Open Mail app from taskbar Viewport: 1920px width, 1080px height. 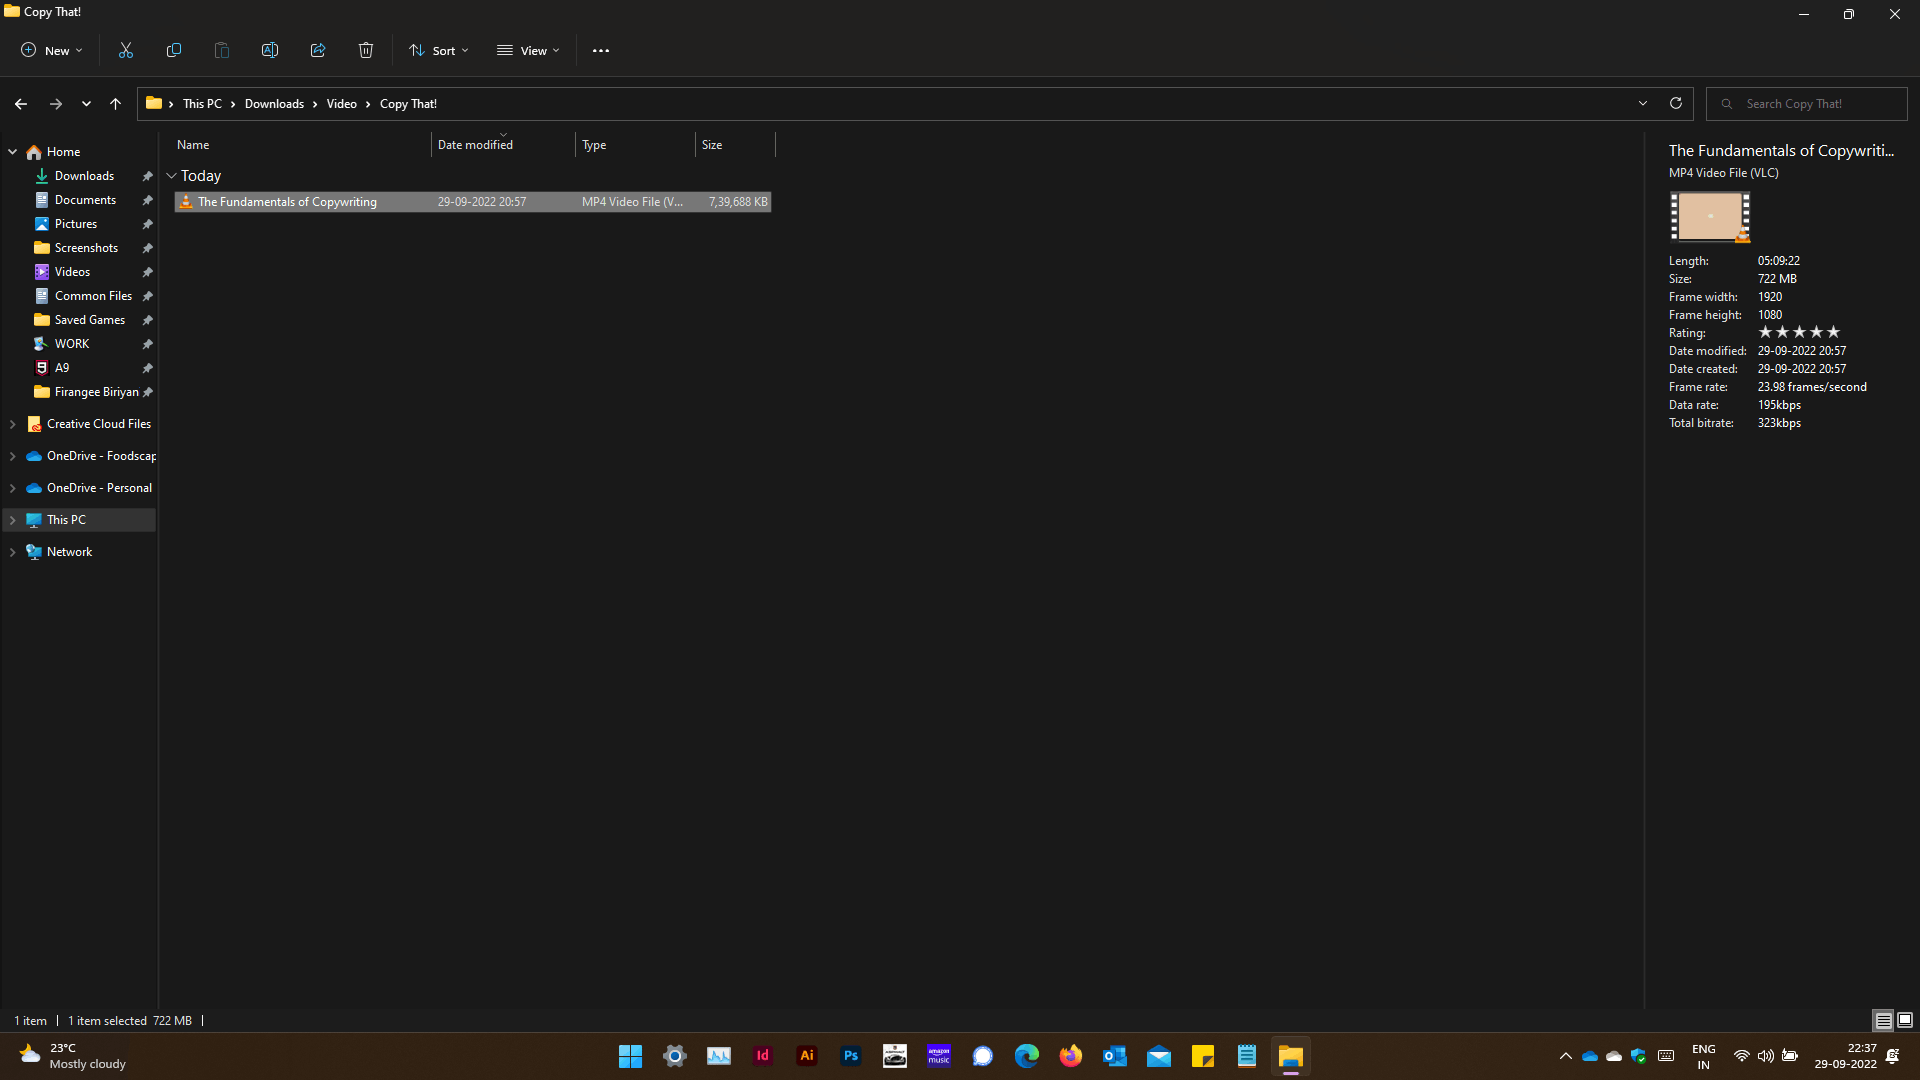tap(1159, 1056)
